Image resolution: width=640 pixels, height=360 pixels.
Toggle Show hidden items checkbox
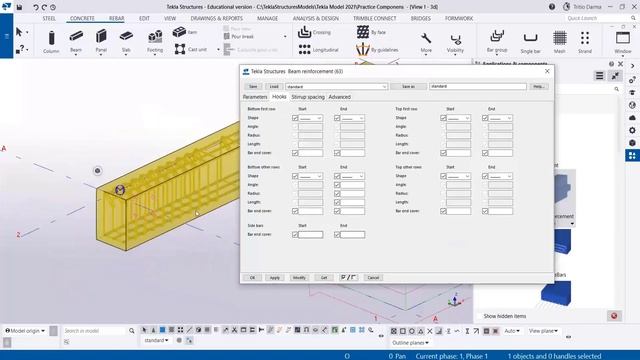(x=479, y=316)
